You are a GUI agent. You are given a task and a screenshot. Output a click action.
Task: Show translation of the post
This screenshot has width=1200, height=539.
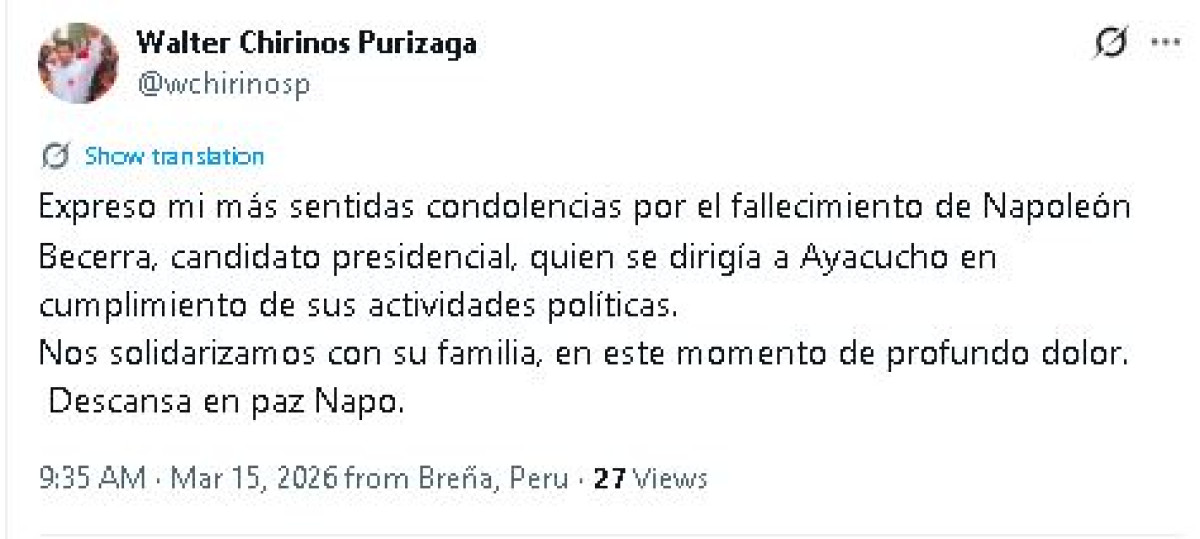coord(174,156)
